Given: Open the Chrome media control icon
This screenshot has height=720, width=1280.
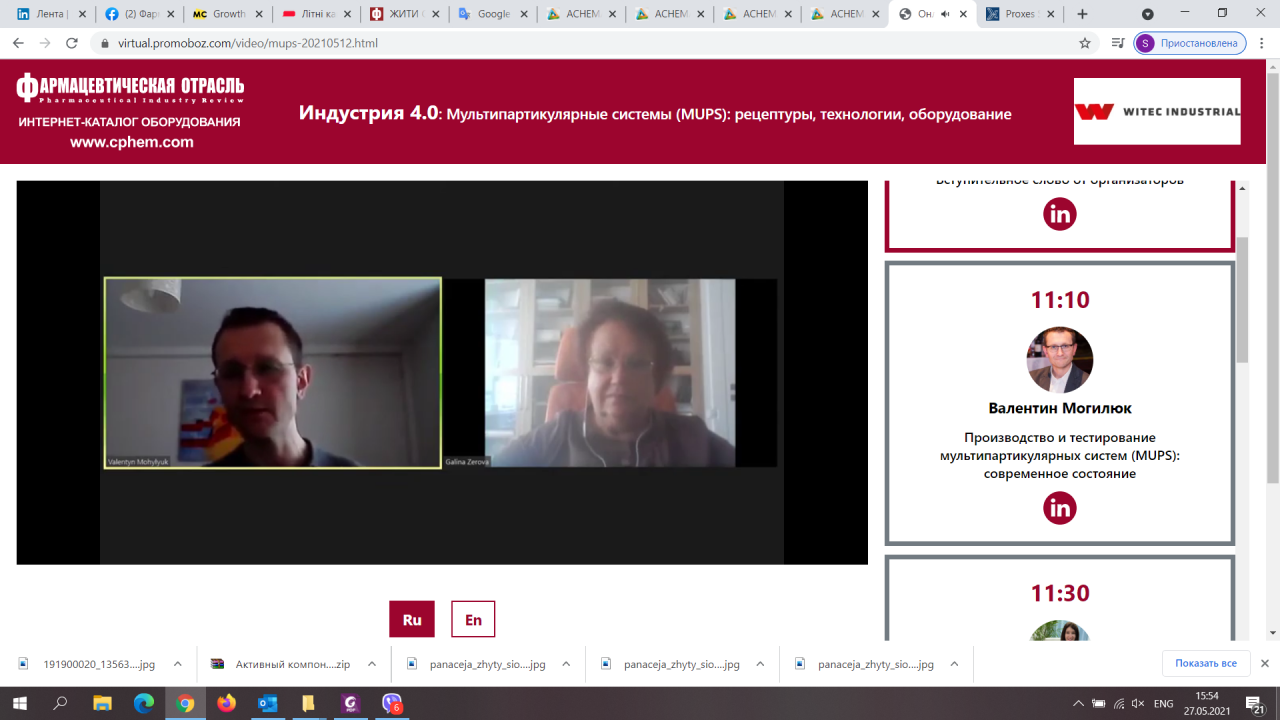Looking at the screenshot, I should click(x=1117, y=43).
